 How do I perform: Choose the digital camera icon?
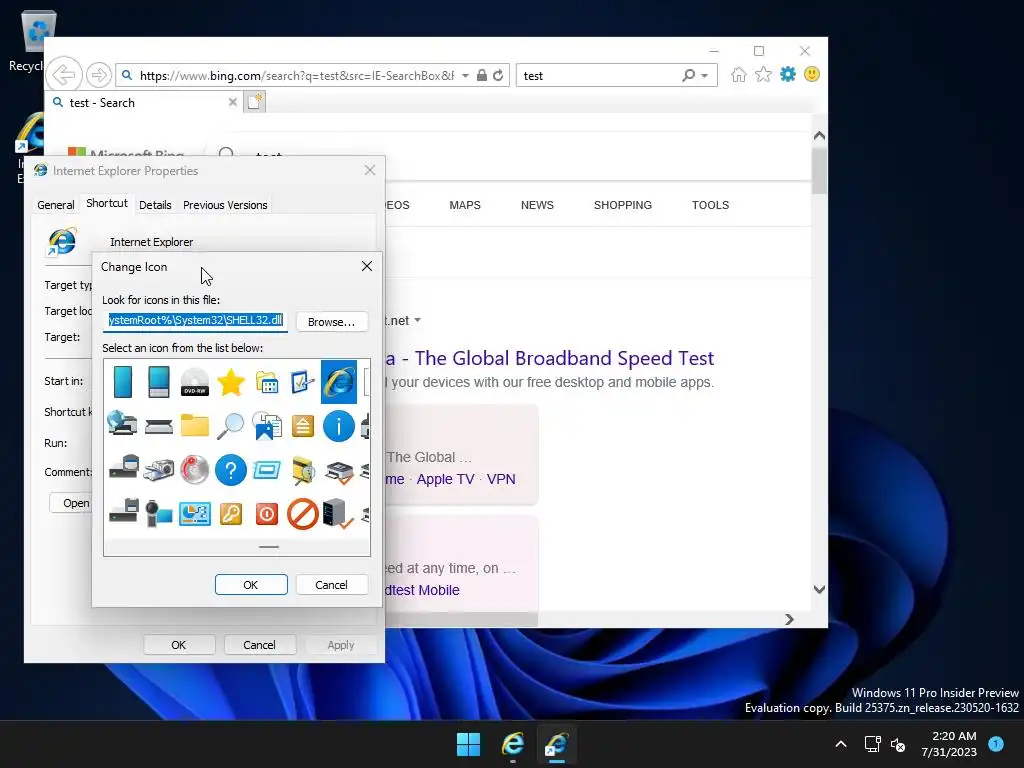pyautogui.click(x=159, y=470)
